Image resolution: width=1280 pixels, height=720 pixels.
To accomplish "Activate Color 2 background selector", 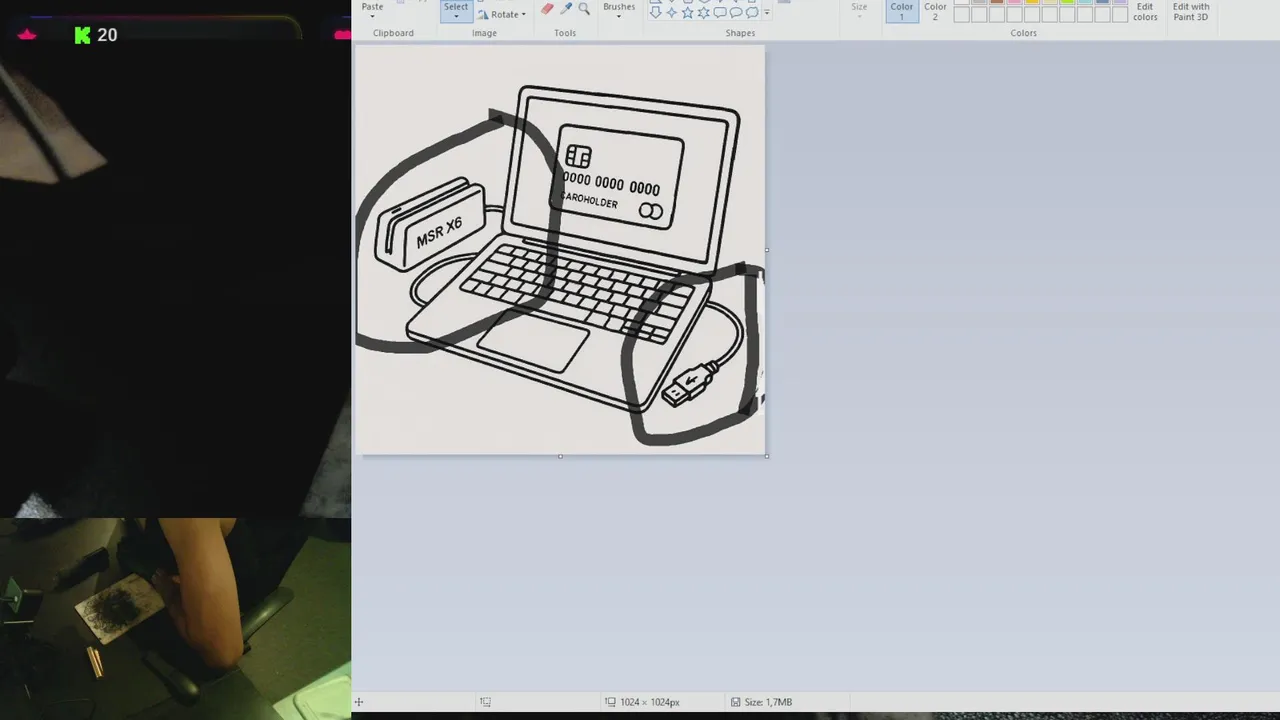I will click(935, 11).
